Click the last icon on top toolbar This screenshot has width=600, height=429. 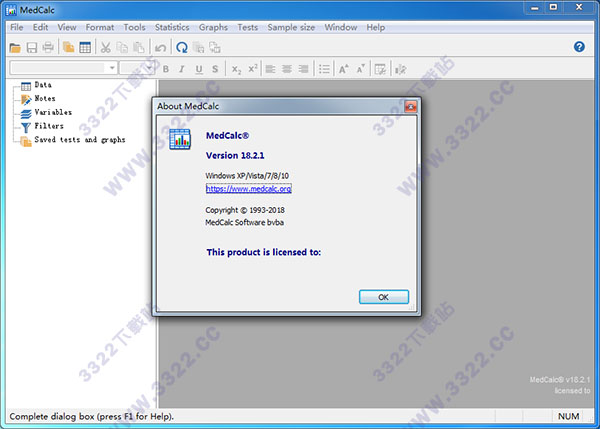click(215, 47)
